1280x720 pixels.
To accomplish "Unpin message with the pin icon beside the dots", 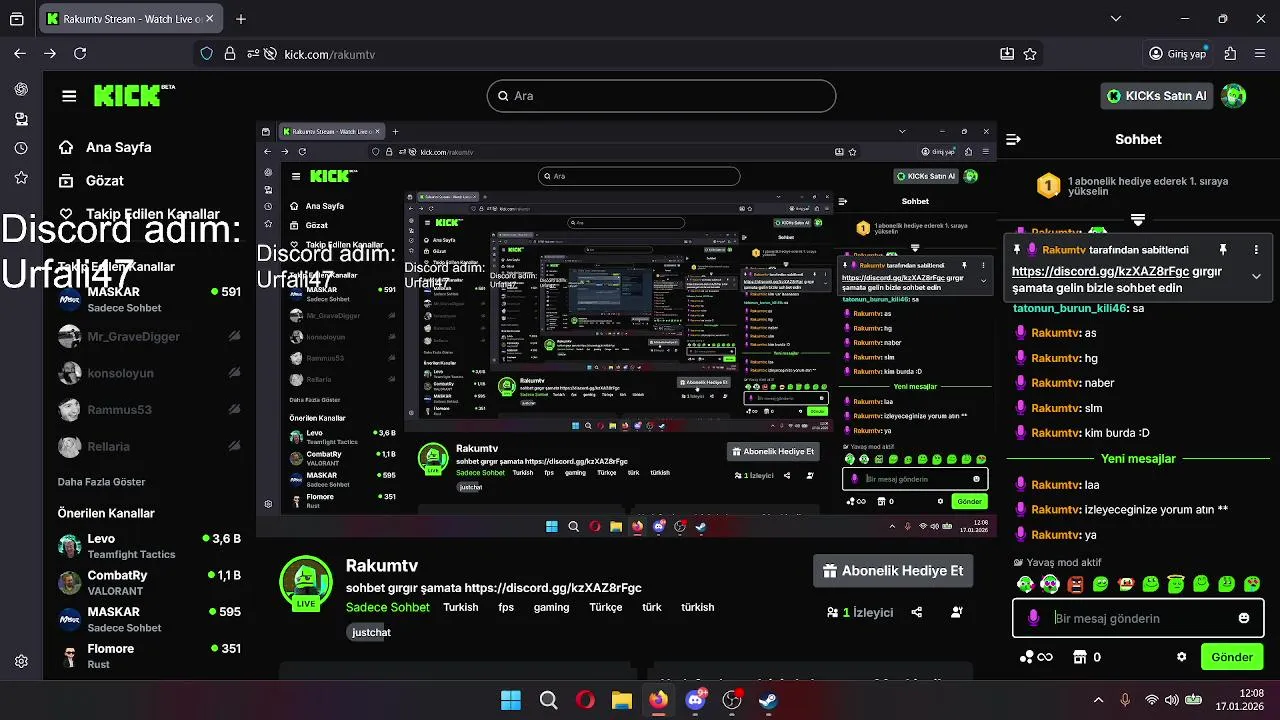I will 1222,249.
